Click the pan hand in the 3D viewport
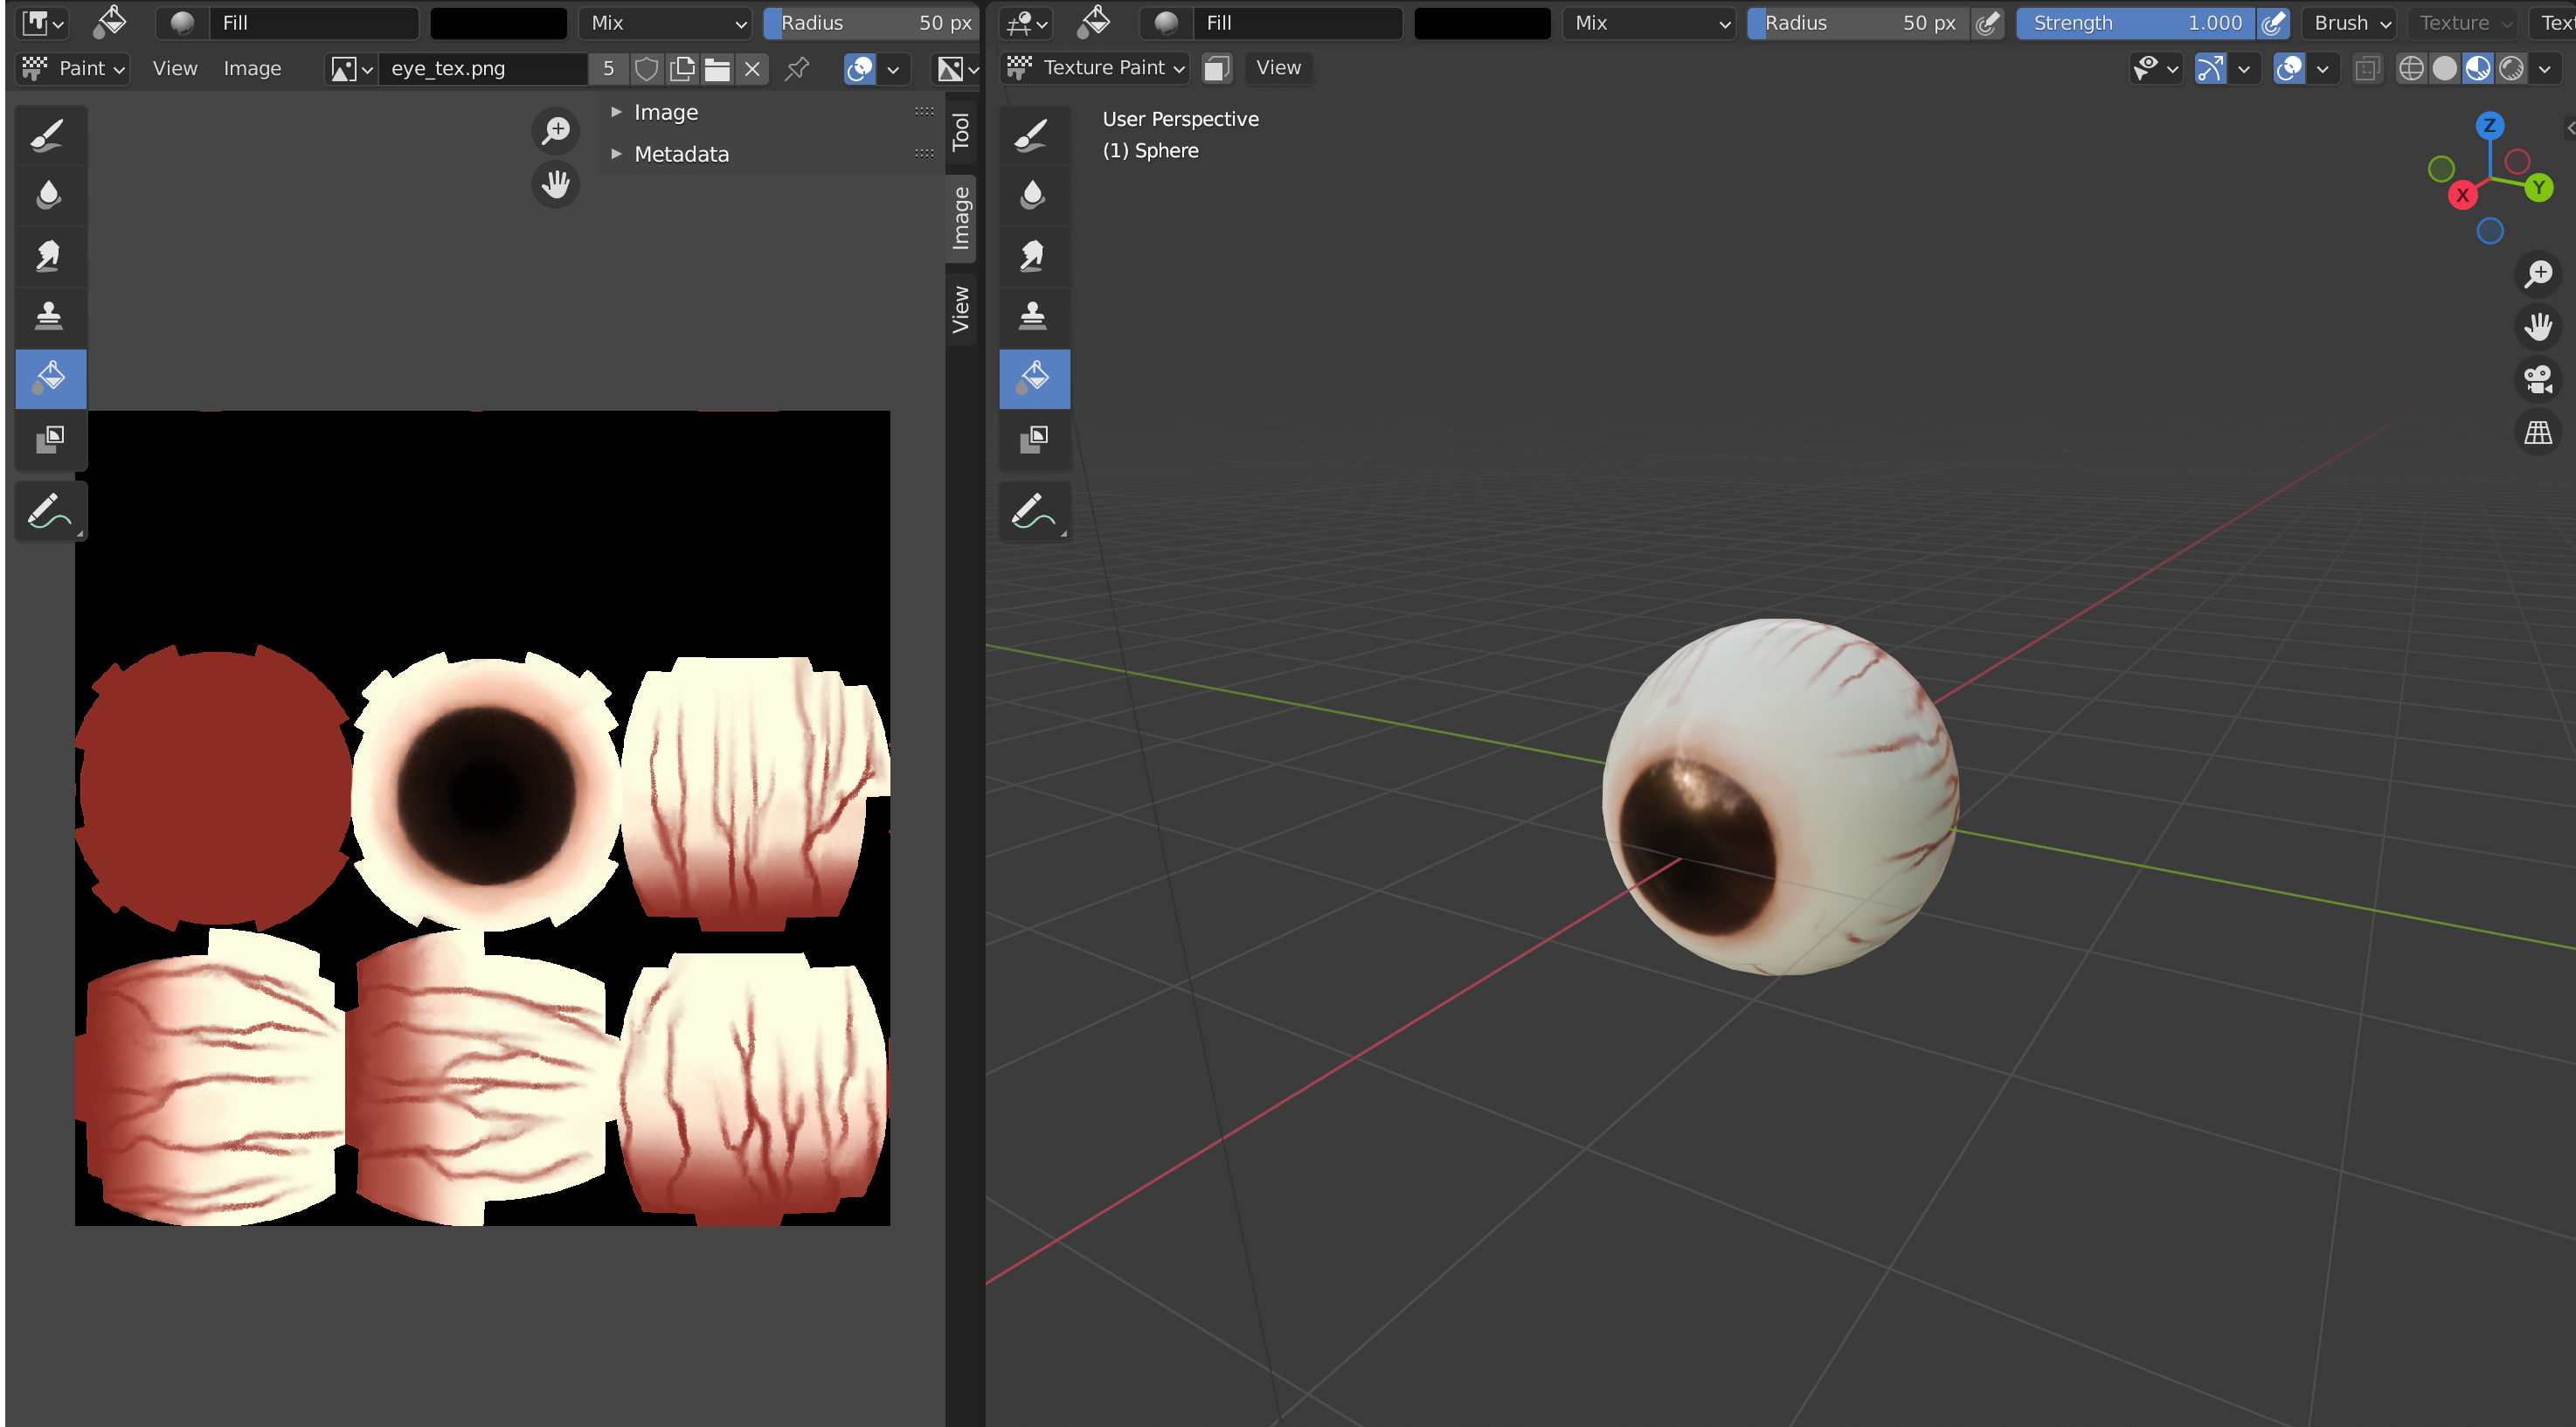 coord(2538,327)
